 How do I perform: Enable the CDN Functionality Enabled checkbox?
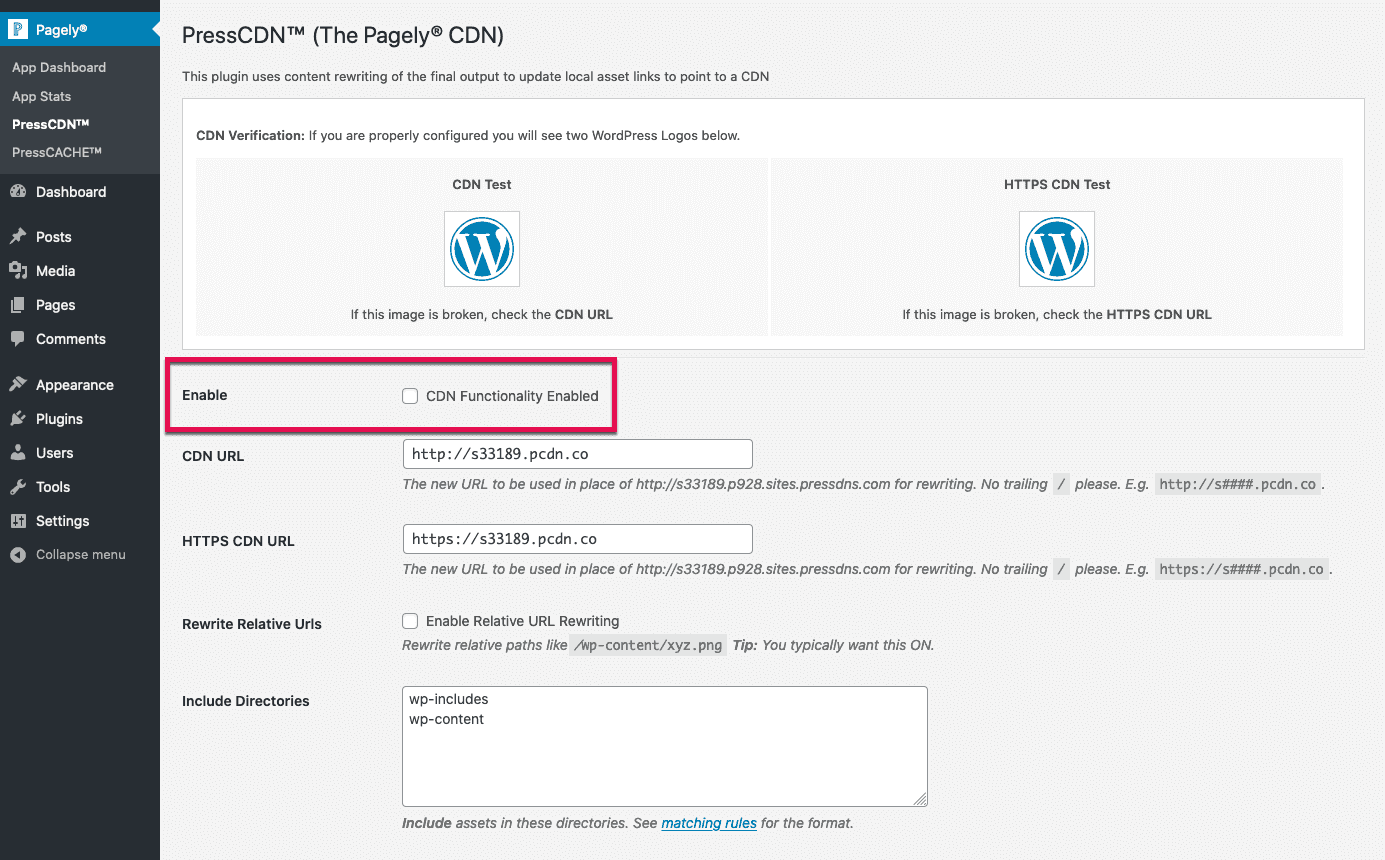coord(410,396)
